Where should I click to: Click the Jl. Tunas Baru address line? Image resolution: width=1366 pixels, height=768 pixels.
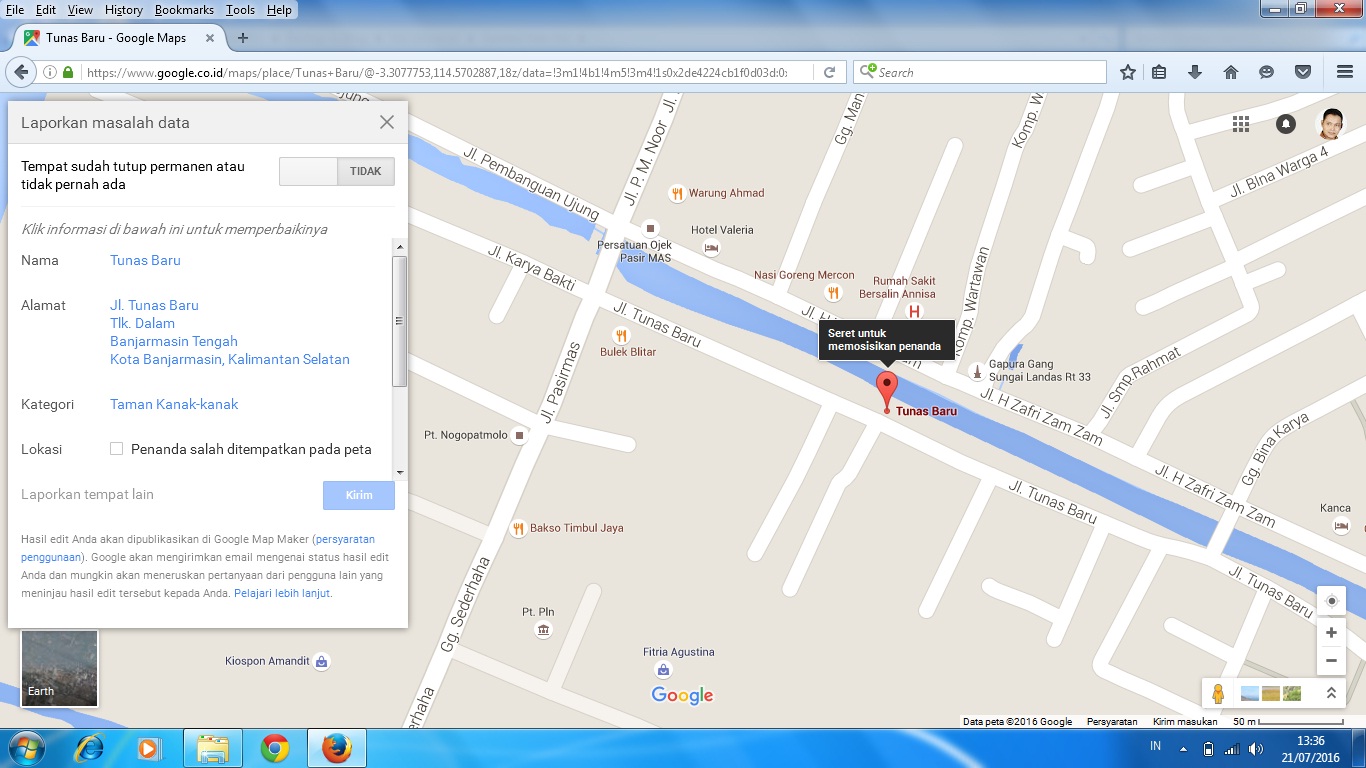tap(154, 305)
